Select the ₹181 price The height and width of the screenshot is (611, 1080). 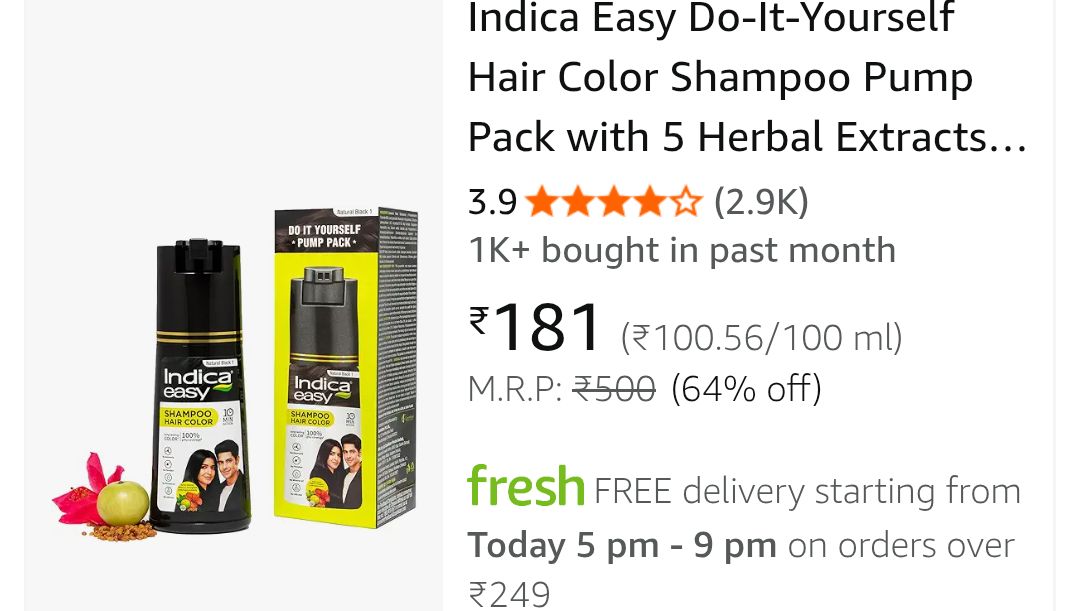(534, 327)
